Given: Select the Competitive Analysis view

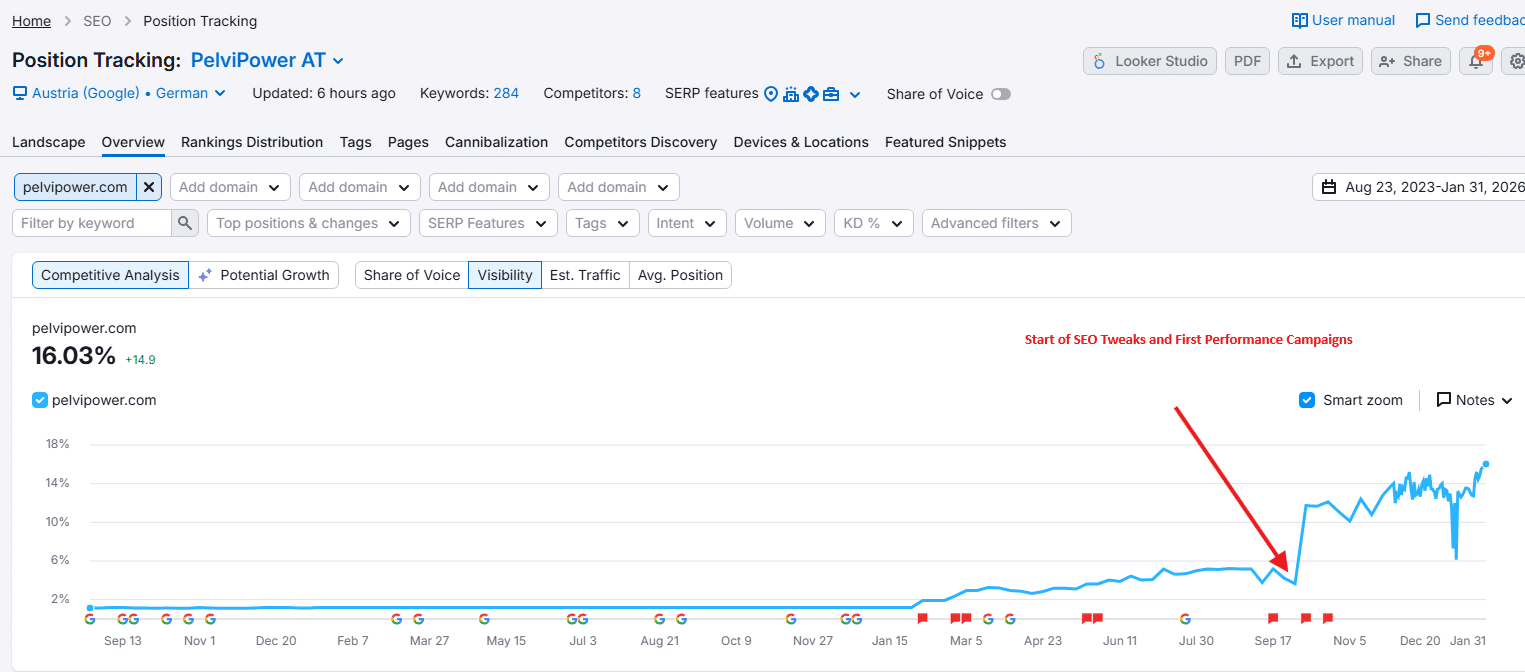Looking at the screenshot, I should click(110, 275).
